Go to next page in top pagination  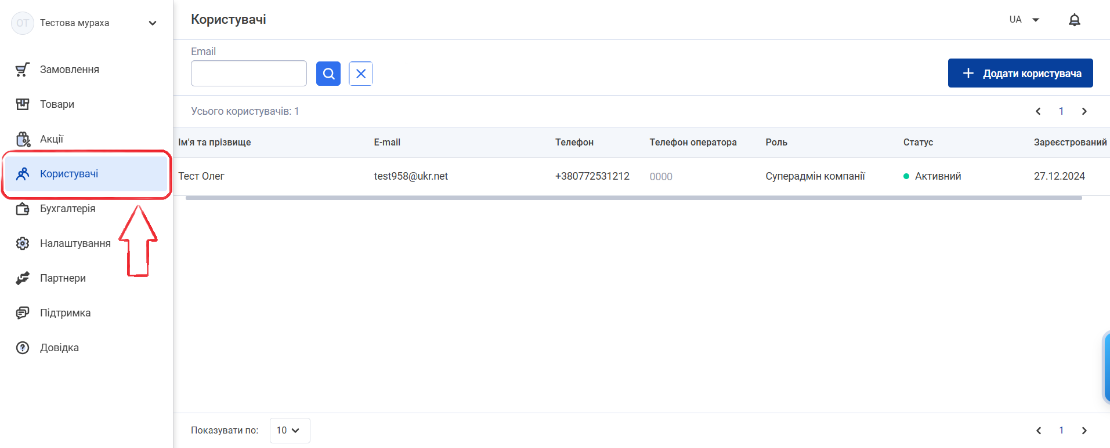coord(1084,111)
